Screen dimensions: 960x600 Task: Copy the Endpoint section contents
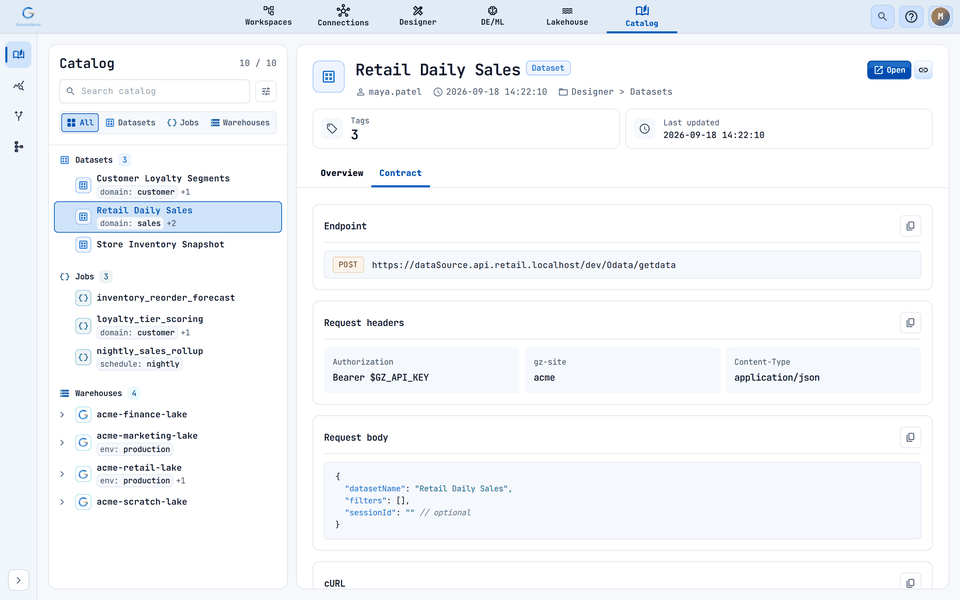[910, 226]
